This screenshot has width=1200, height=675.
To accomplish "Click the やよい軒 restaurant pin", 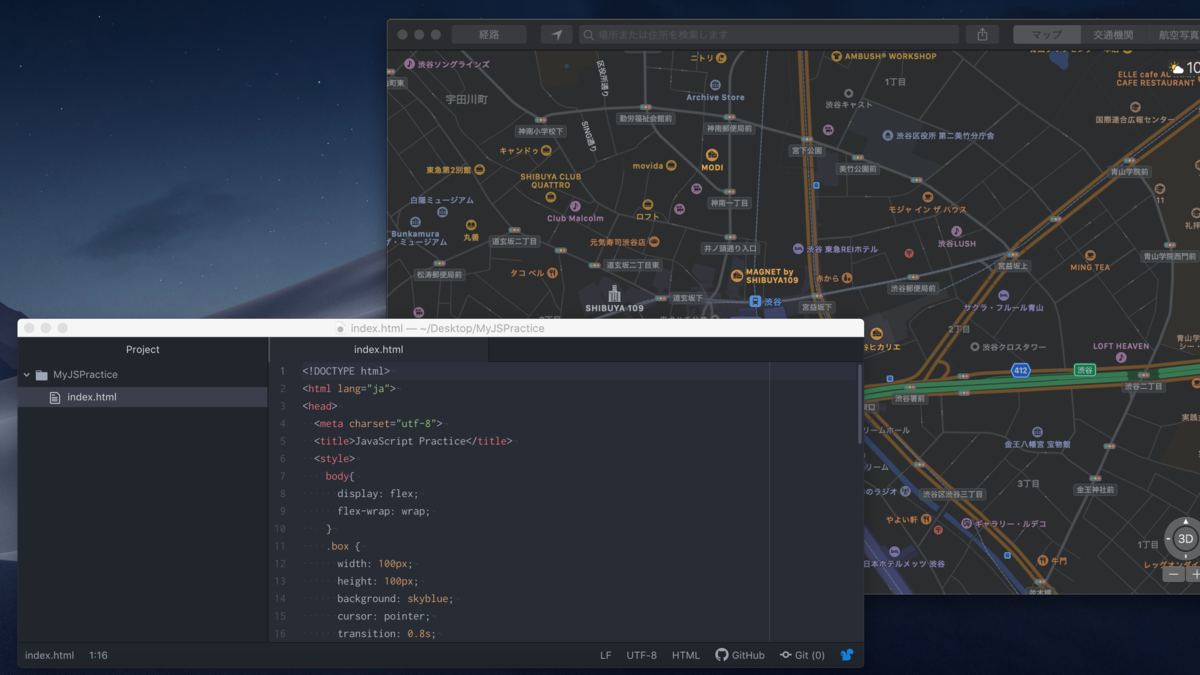I will pos(926,520).
